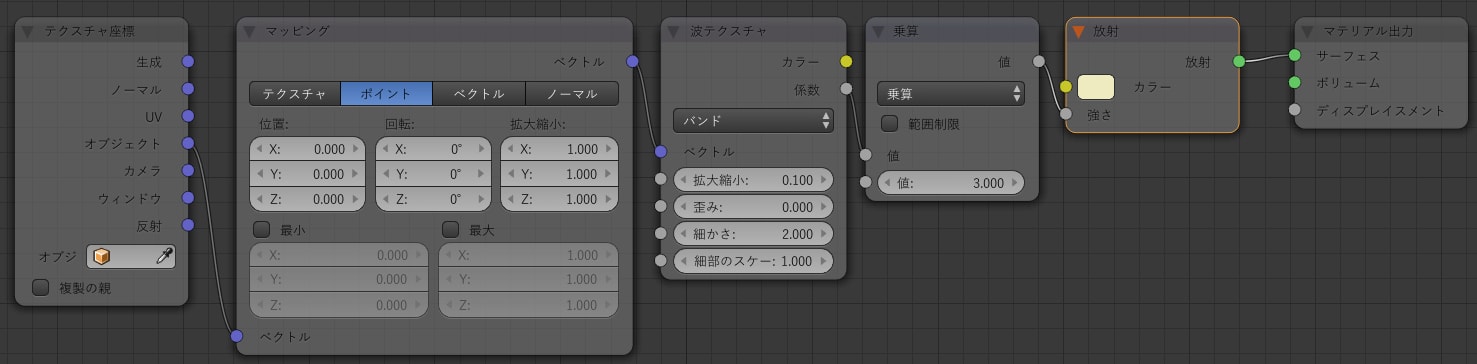Viewport: 1477px width, 364px height.
Task: Open the emission カラー swatch
Action: [1096, 87]
